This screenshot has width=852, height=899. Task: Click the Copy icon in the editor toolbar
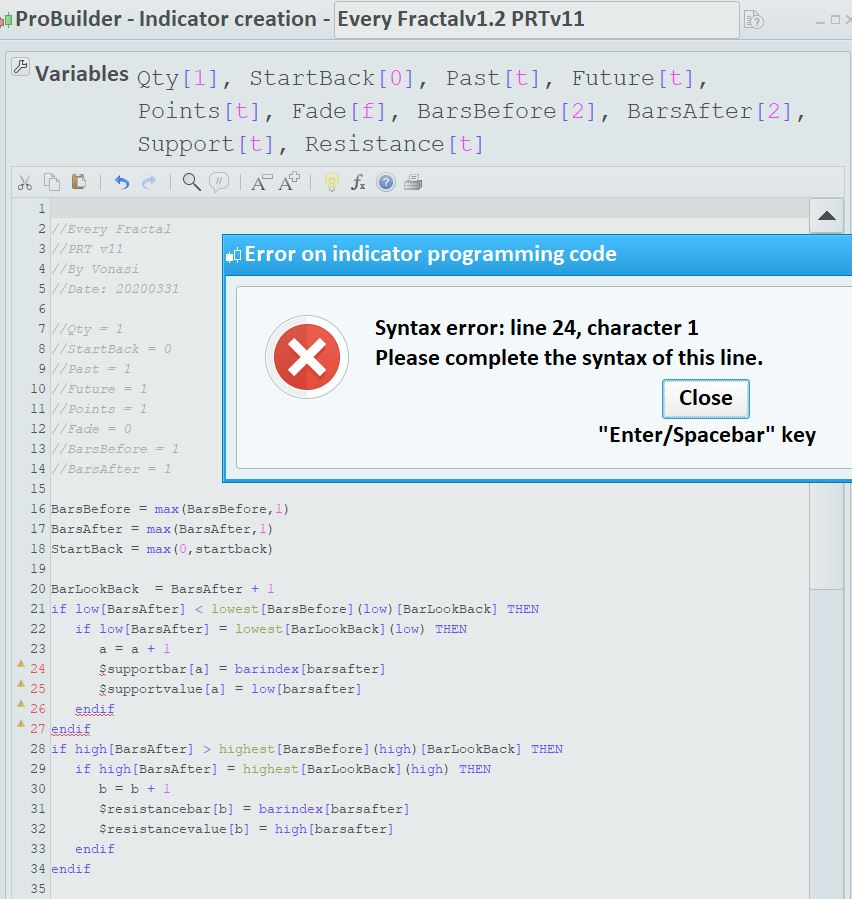tap(52, 182)
